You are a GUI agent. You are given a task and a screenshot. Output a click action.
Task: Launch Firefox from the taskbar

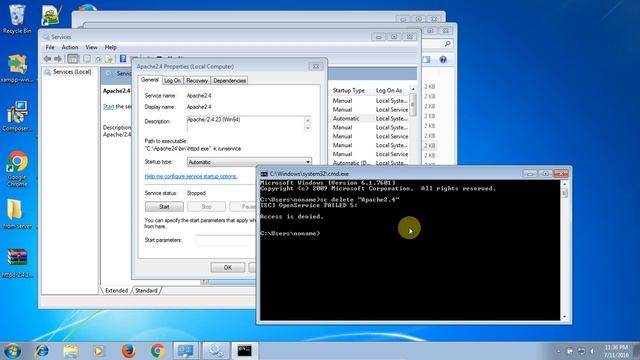tap(128, 351)
